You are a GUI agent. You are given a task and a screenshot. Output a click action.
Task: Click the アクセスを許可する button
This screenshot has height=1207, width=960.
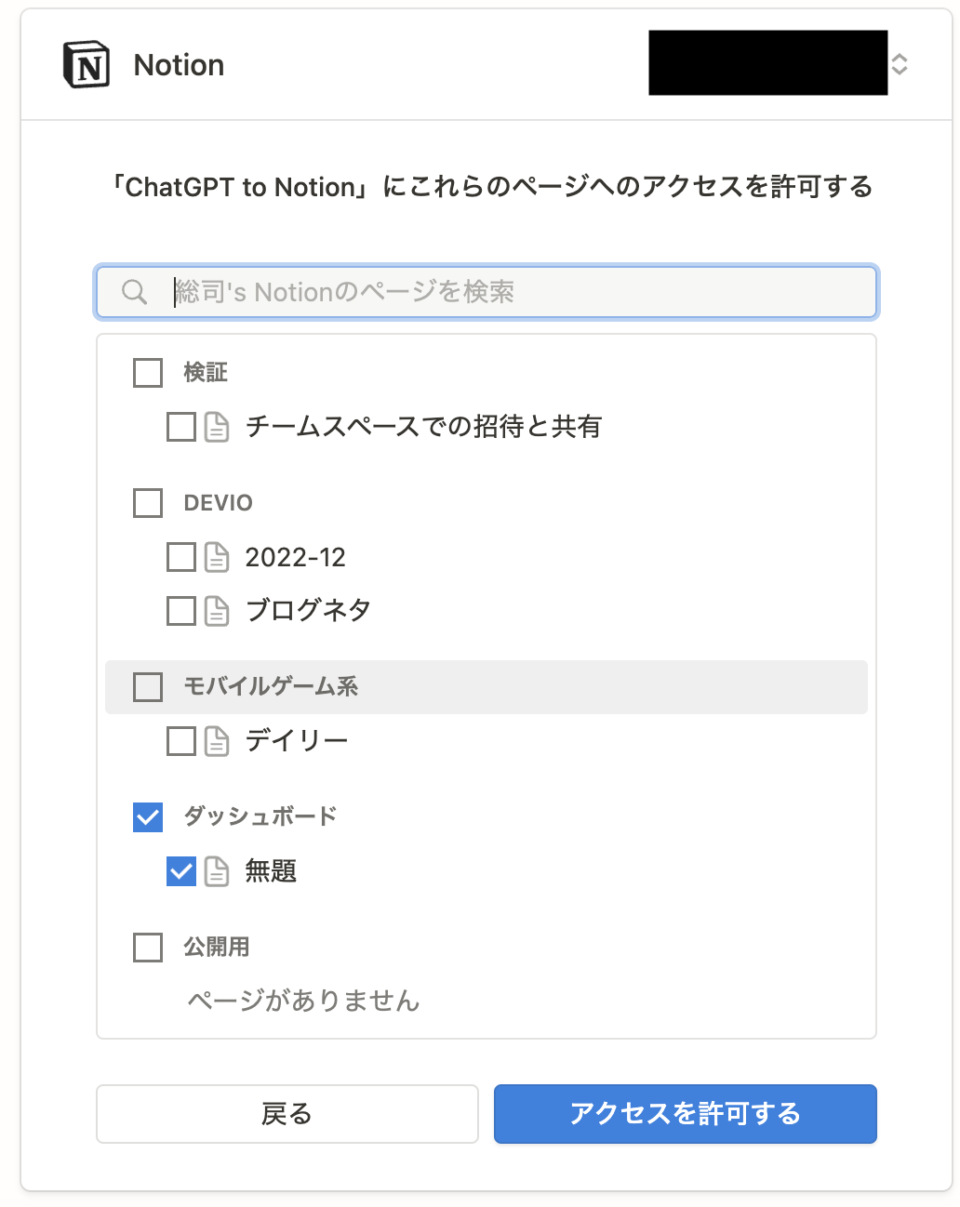pyautogui.click(x=685, y=1114)
